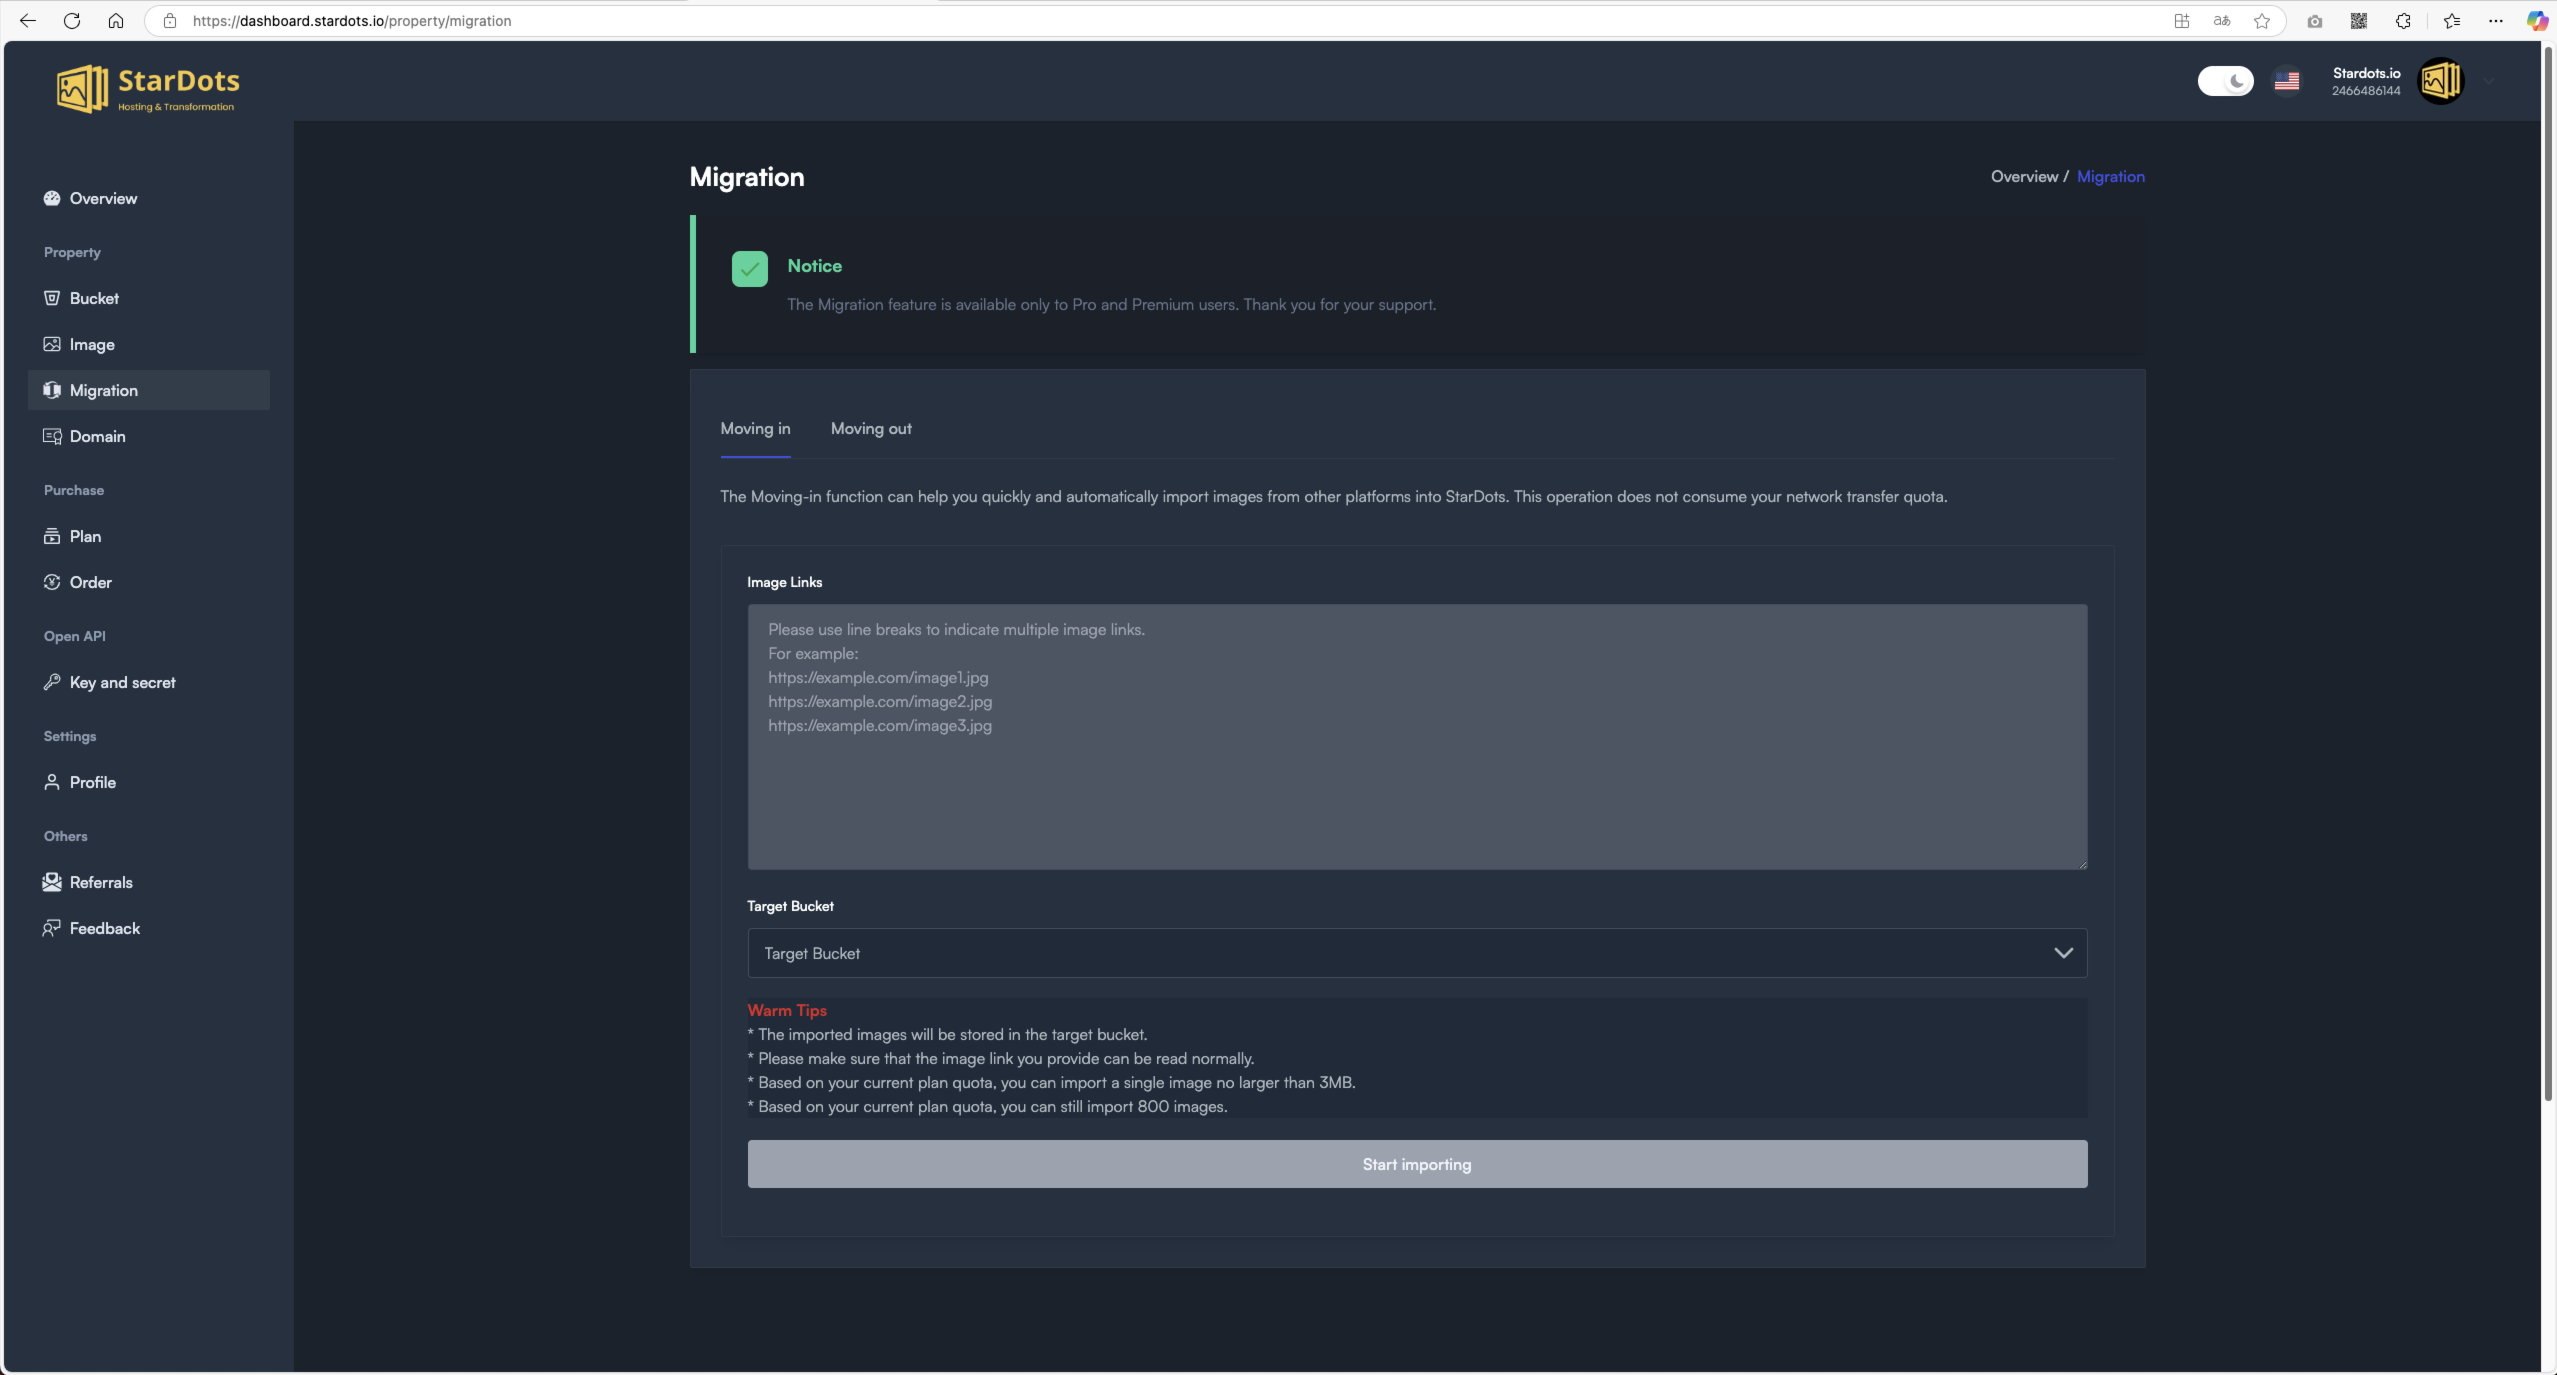This screenshot has height=1375, width=2557.
Task: Expand the account menu chevron
Action: (x=2489, y=81)
